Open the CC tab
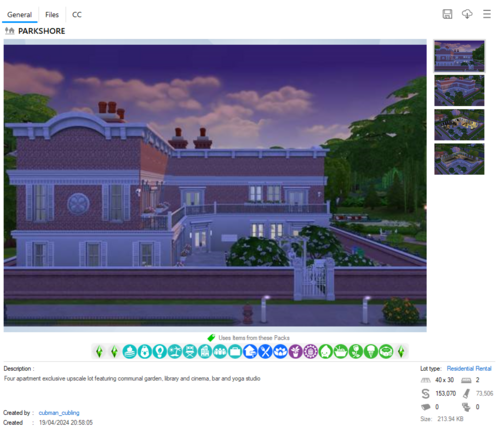This screenshot has height=432, width=500. click(x=77, y=15)
